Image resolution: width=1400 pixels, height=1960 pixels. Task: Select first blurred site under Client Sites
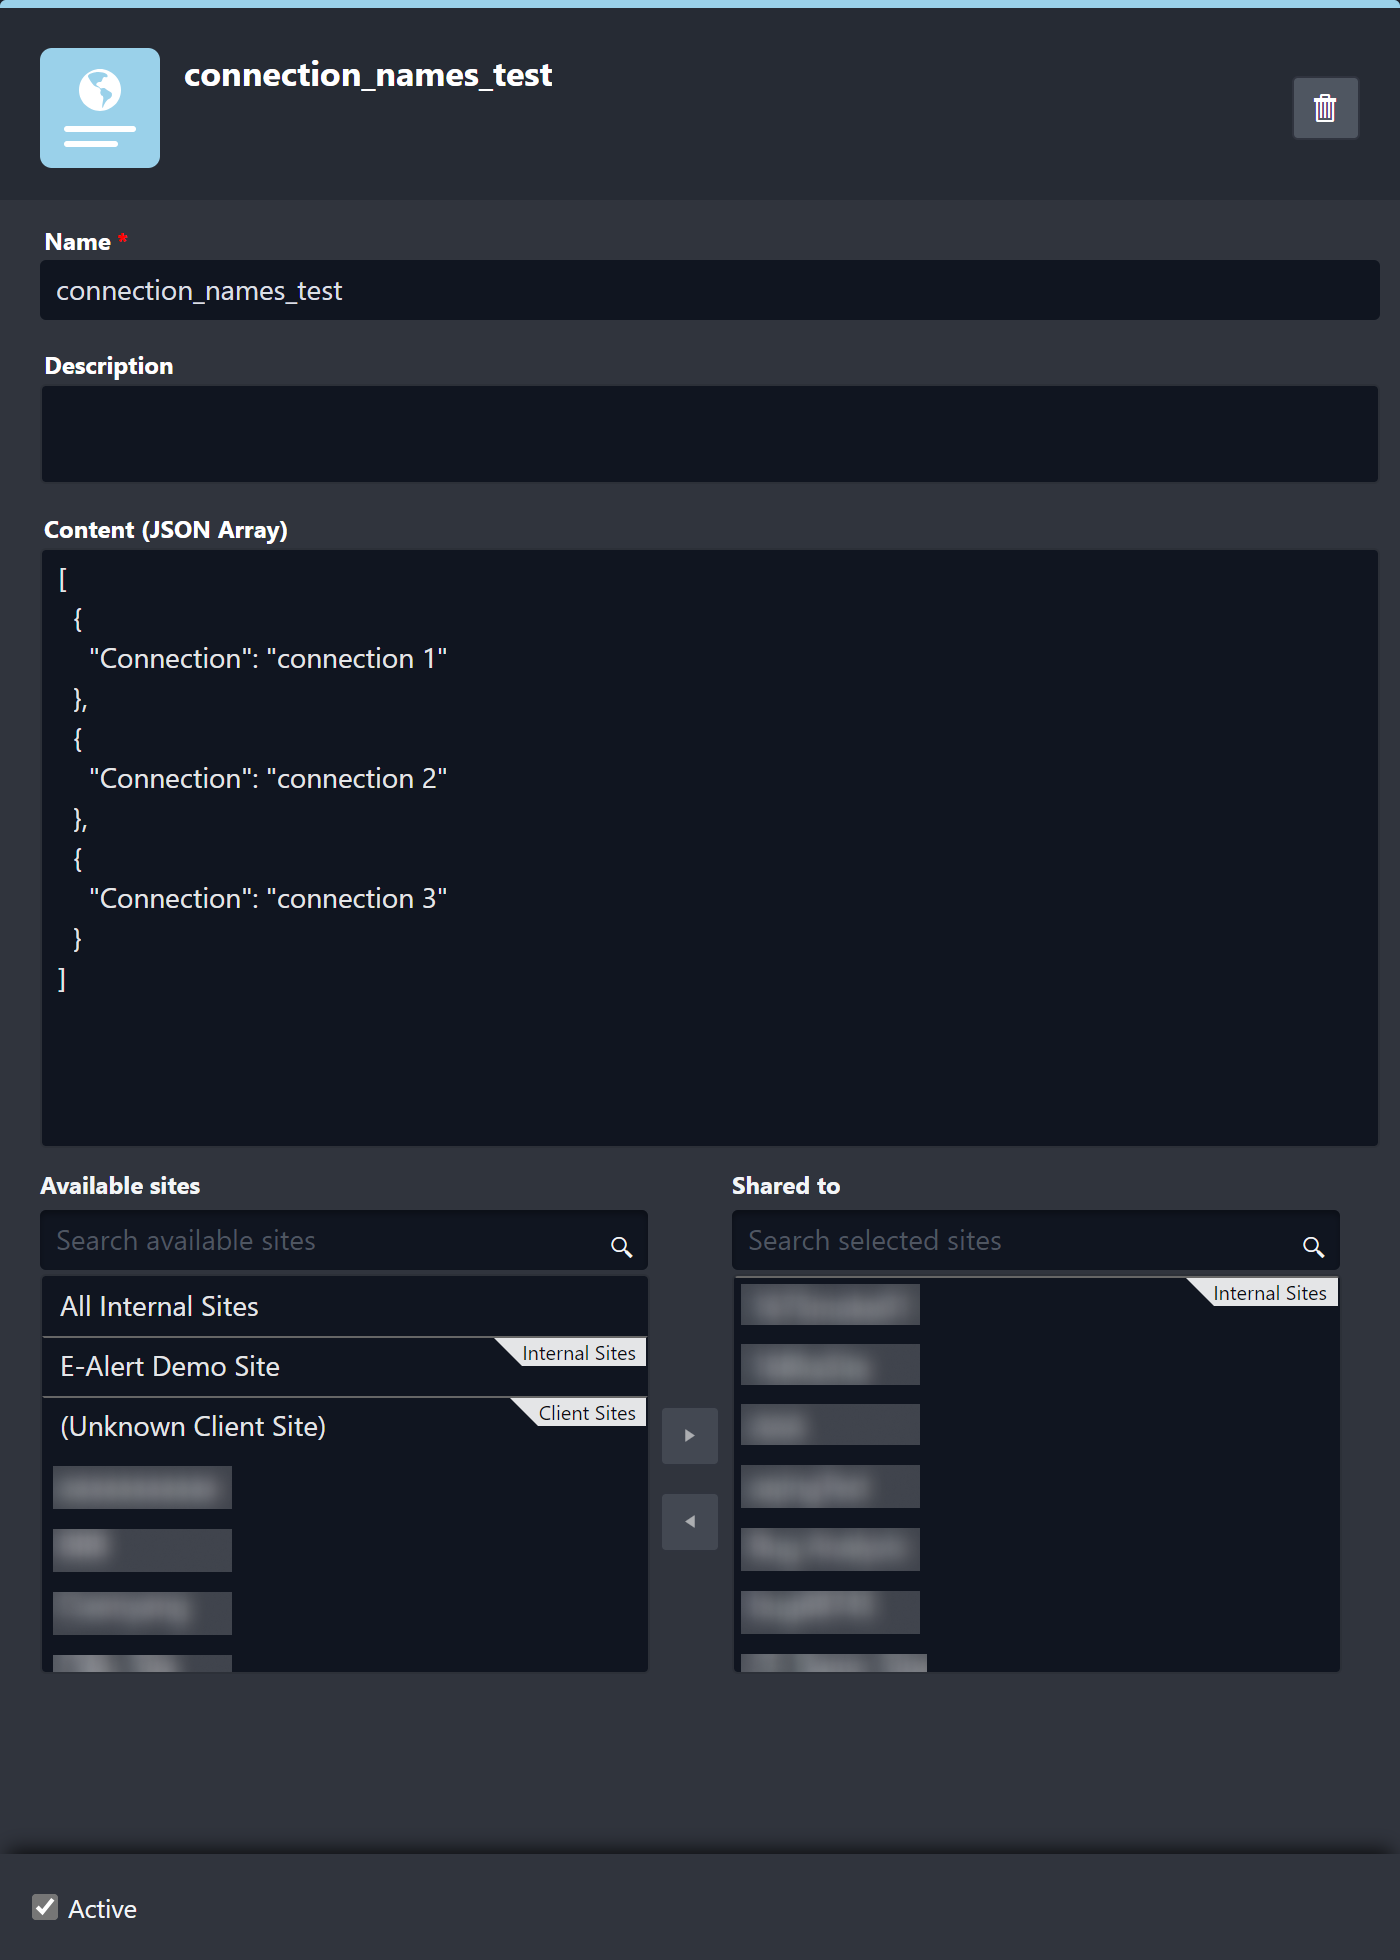click(x=142, y=1487)
